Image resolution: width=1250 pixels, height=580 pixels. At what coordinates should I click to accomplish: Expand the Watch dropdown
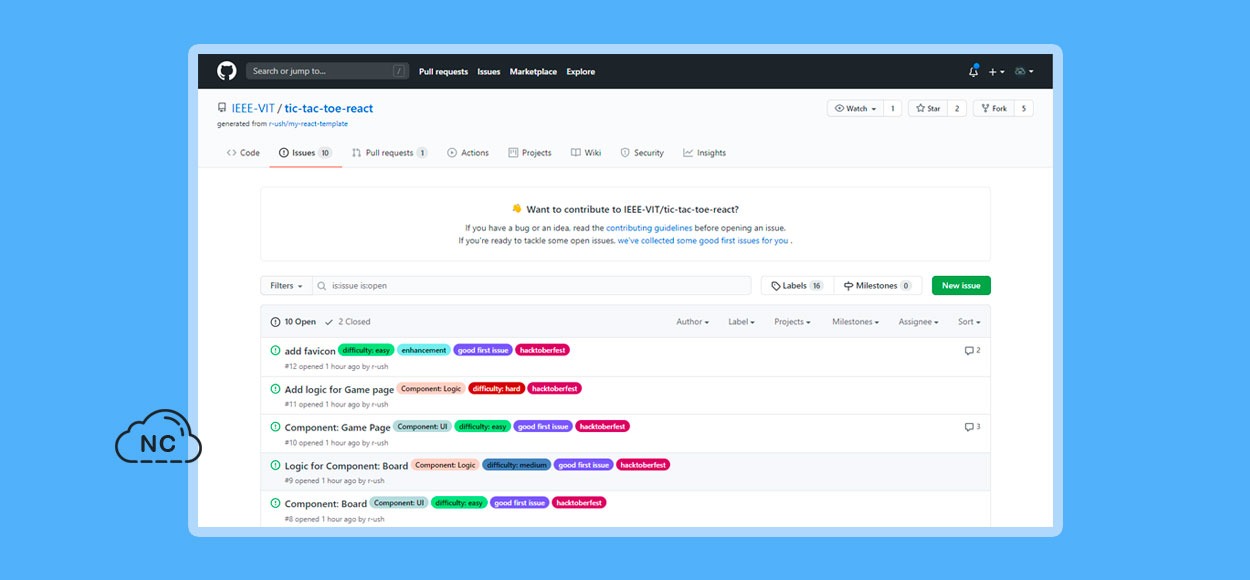click(855, 108)
